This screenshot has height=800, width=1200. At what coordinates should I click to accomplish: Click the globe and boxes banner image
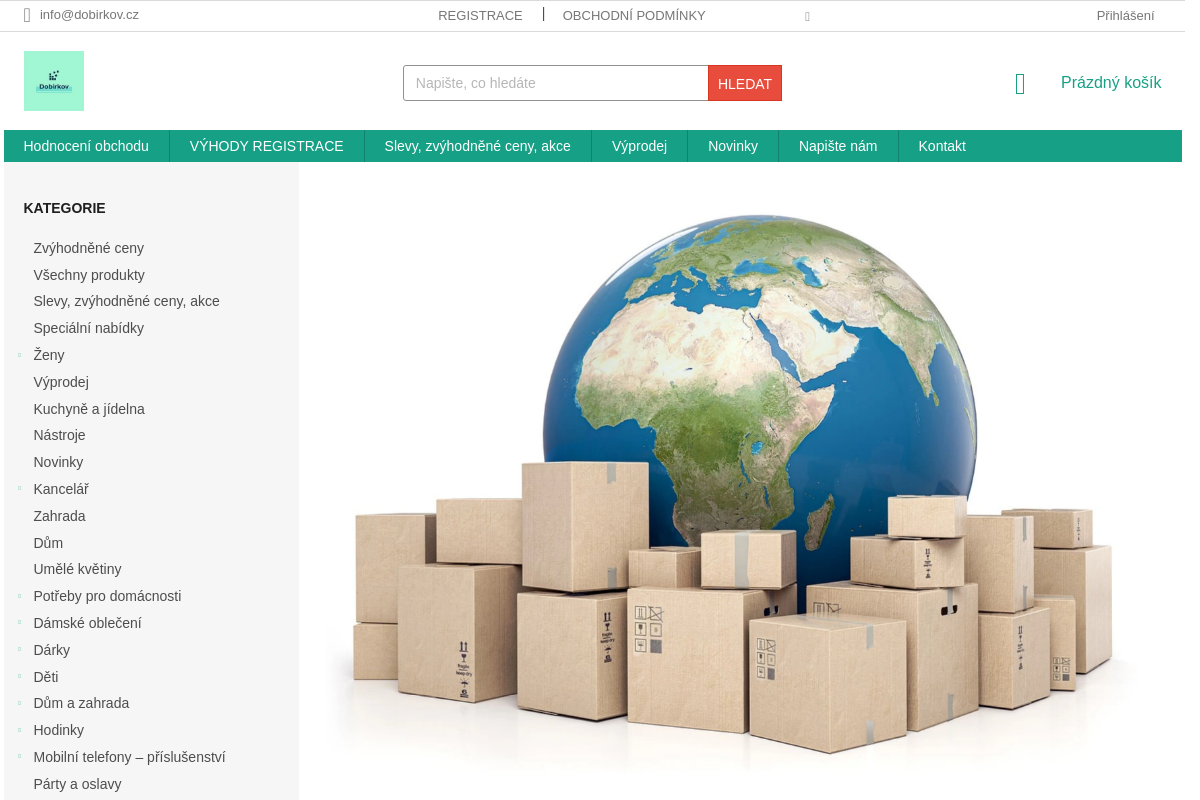[740, 482]
